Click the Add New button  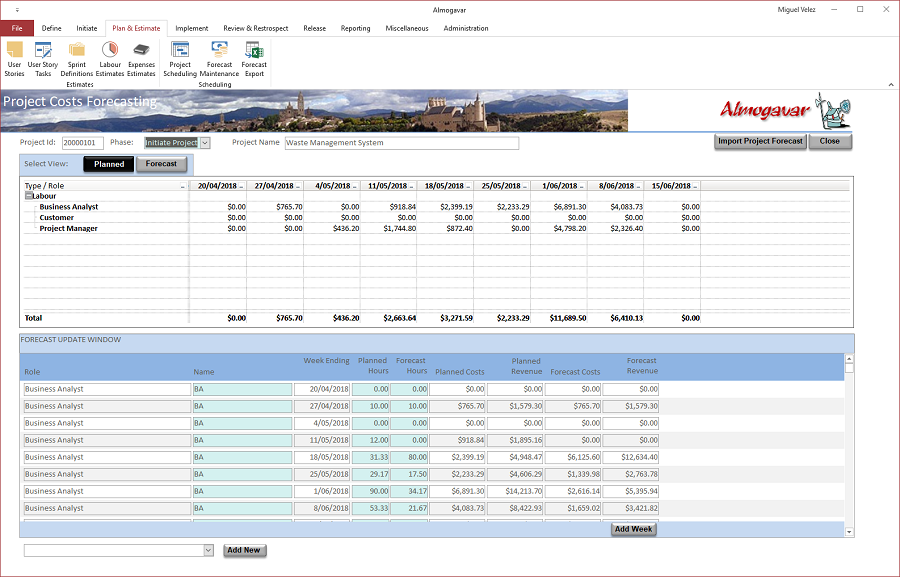244,550
